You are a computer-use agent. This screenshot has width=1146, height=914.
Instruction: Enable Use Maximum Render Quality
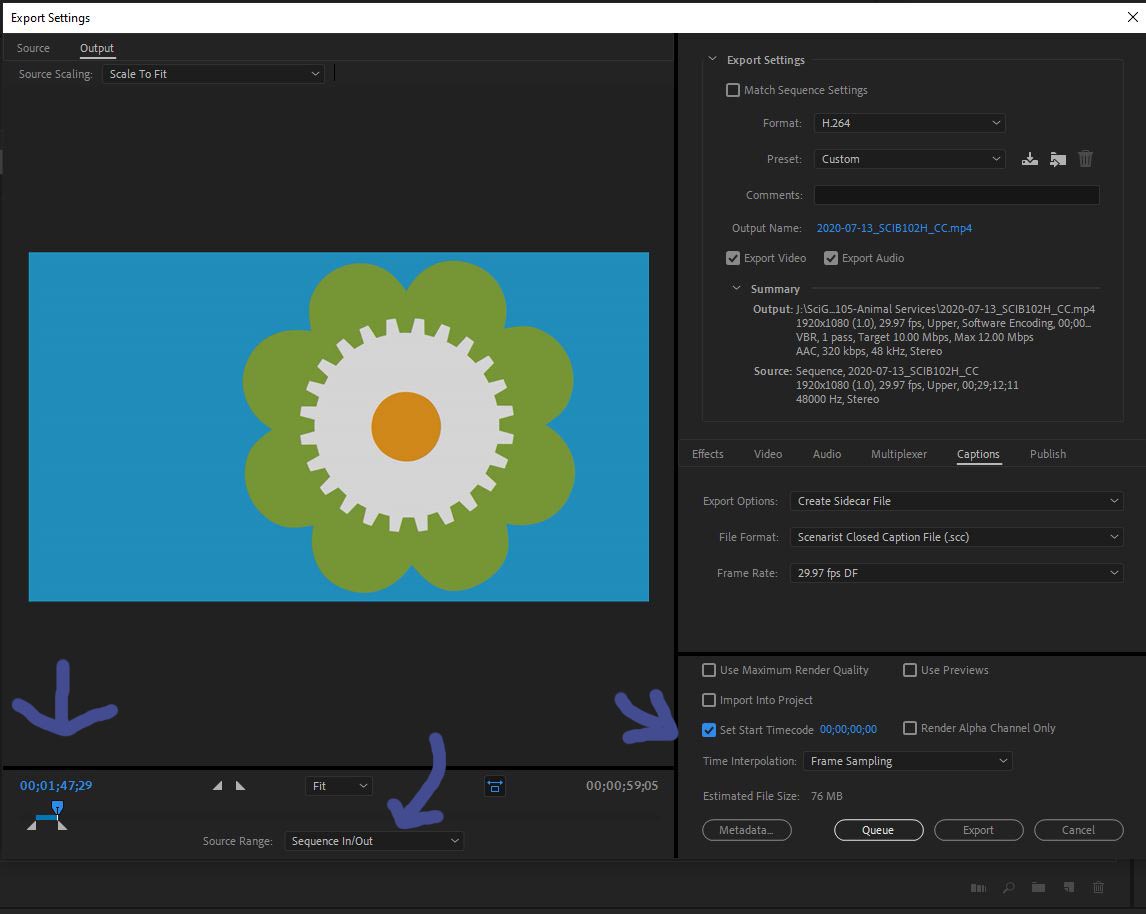[x=709, y=670]
